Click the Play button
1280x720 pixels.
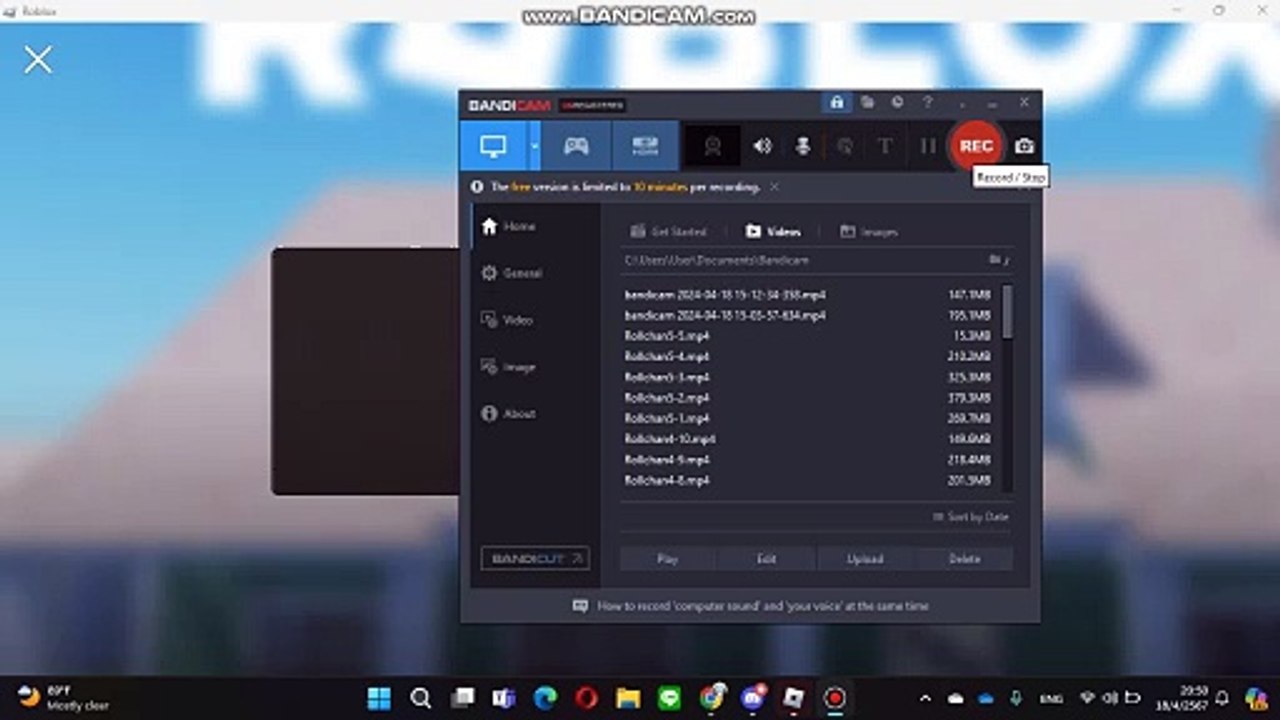coord(668,559)
